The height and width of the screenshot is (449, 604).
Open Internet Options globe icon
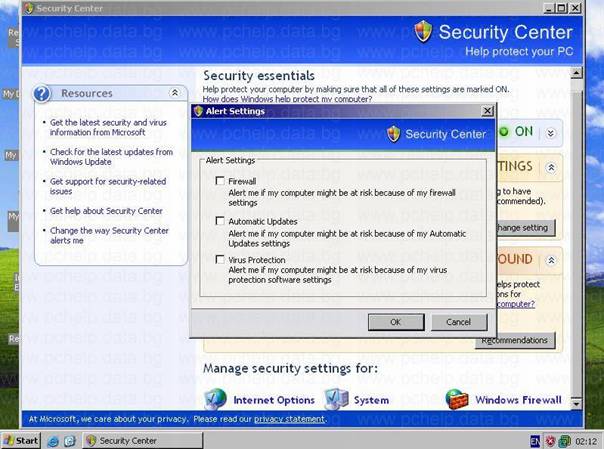point(216,399)
